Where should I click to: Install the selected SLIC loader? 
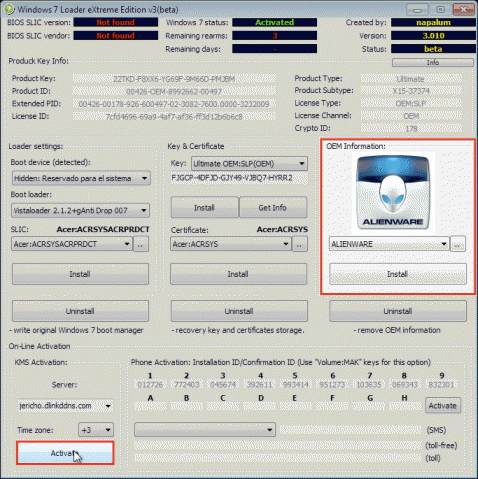click(x=80, y=274)
